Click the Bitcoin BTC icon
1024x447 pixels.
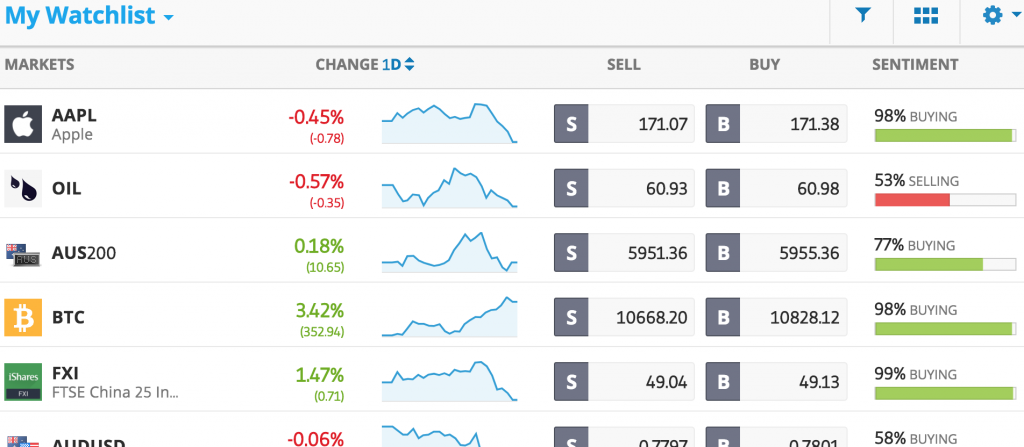[24, 318]
